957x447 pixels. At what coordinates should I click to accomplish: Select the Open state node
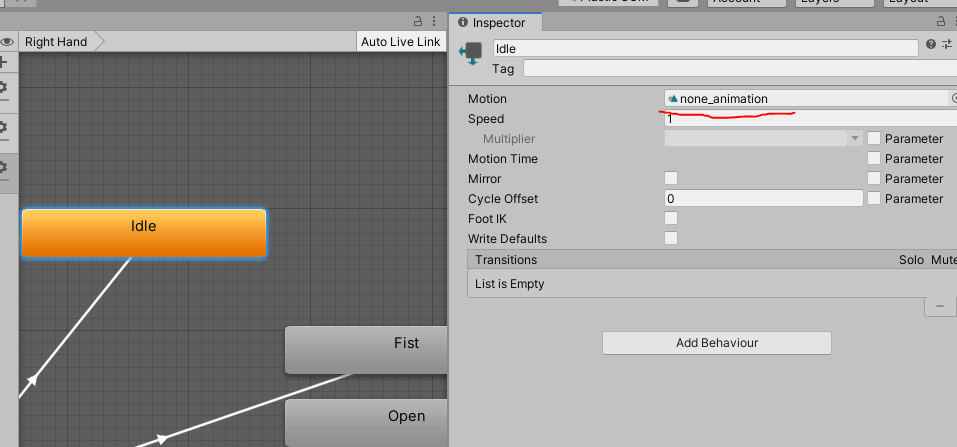[366, 423]
